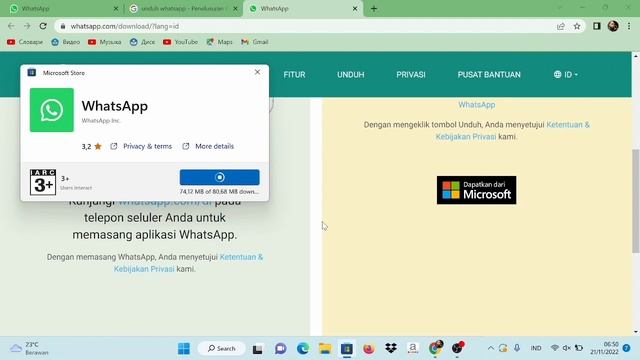
Task: Open the Gmail bookmark
Action: click(x=255, y=42)
